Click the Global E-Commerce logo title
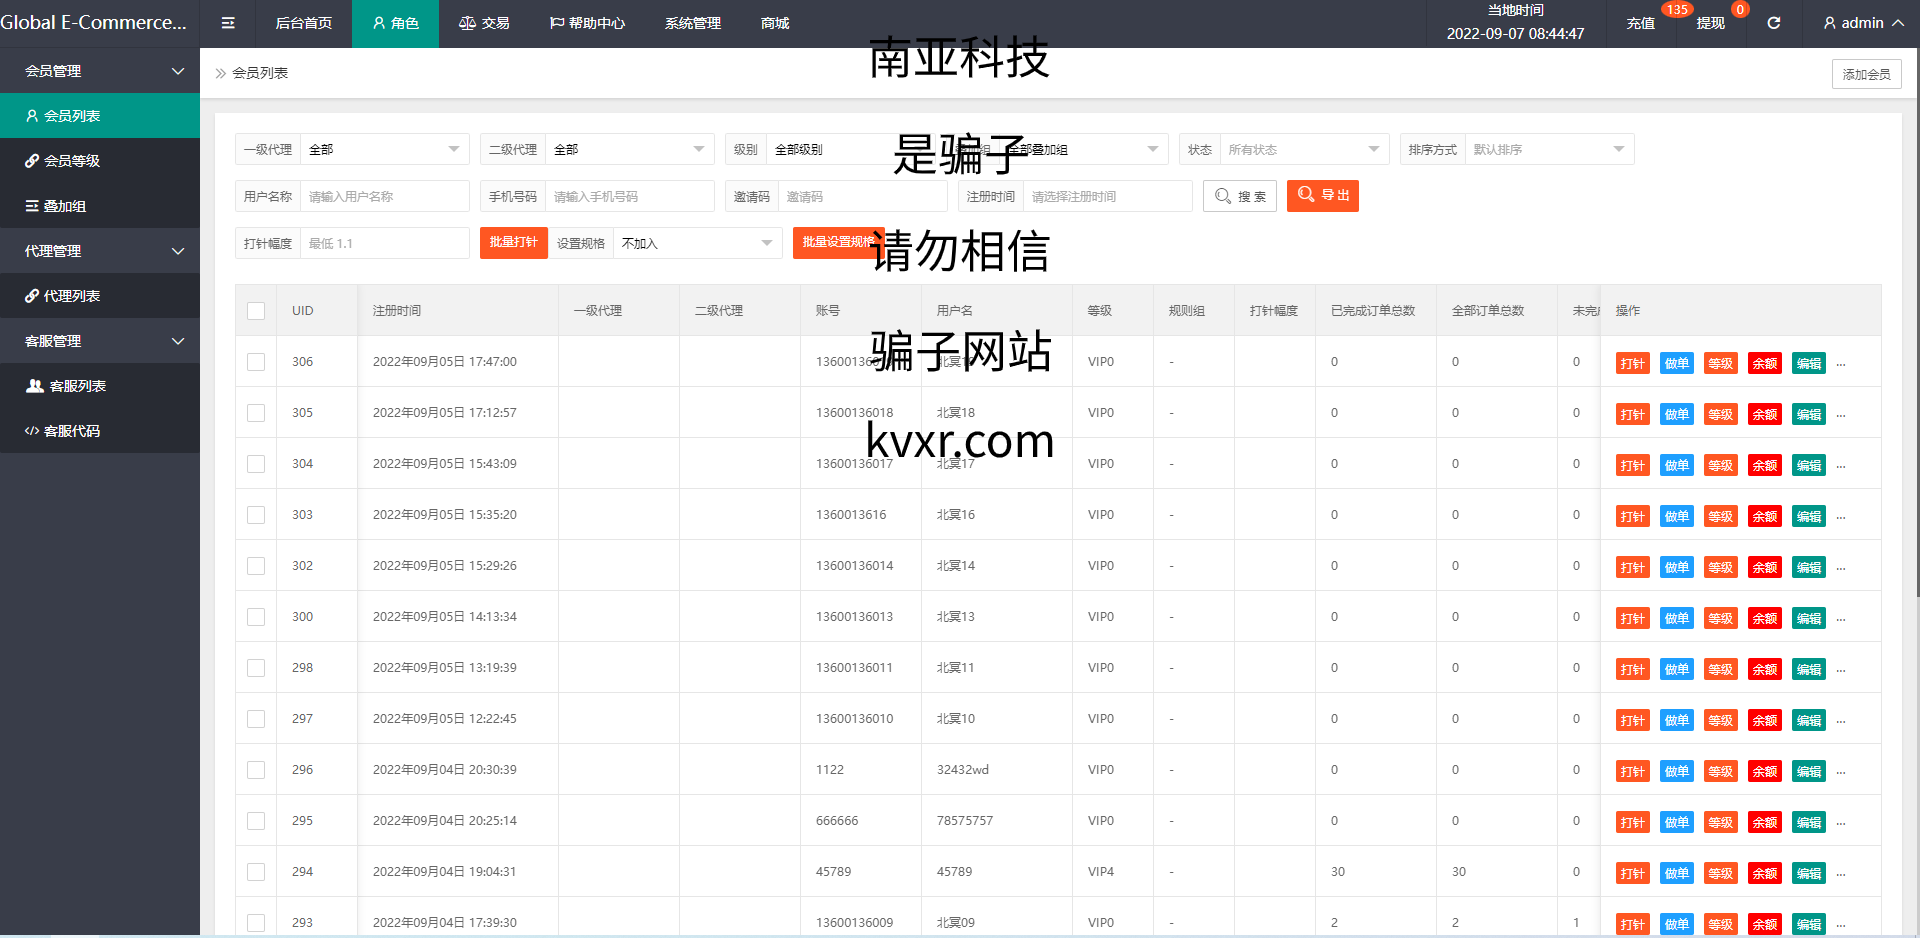This screenshot has height=938, width=1920. (94, 23)
